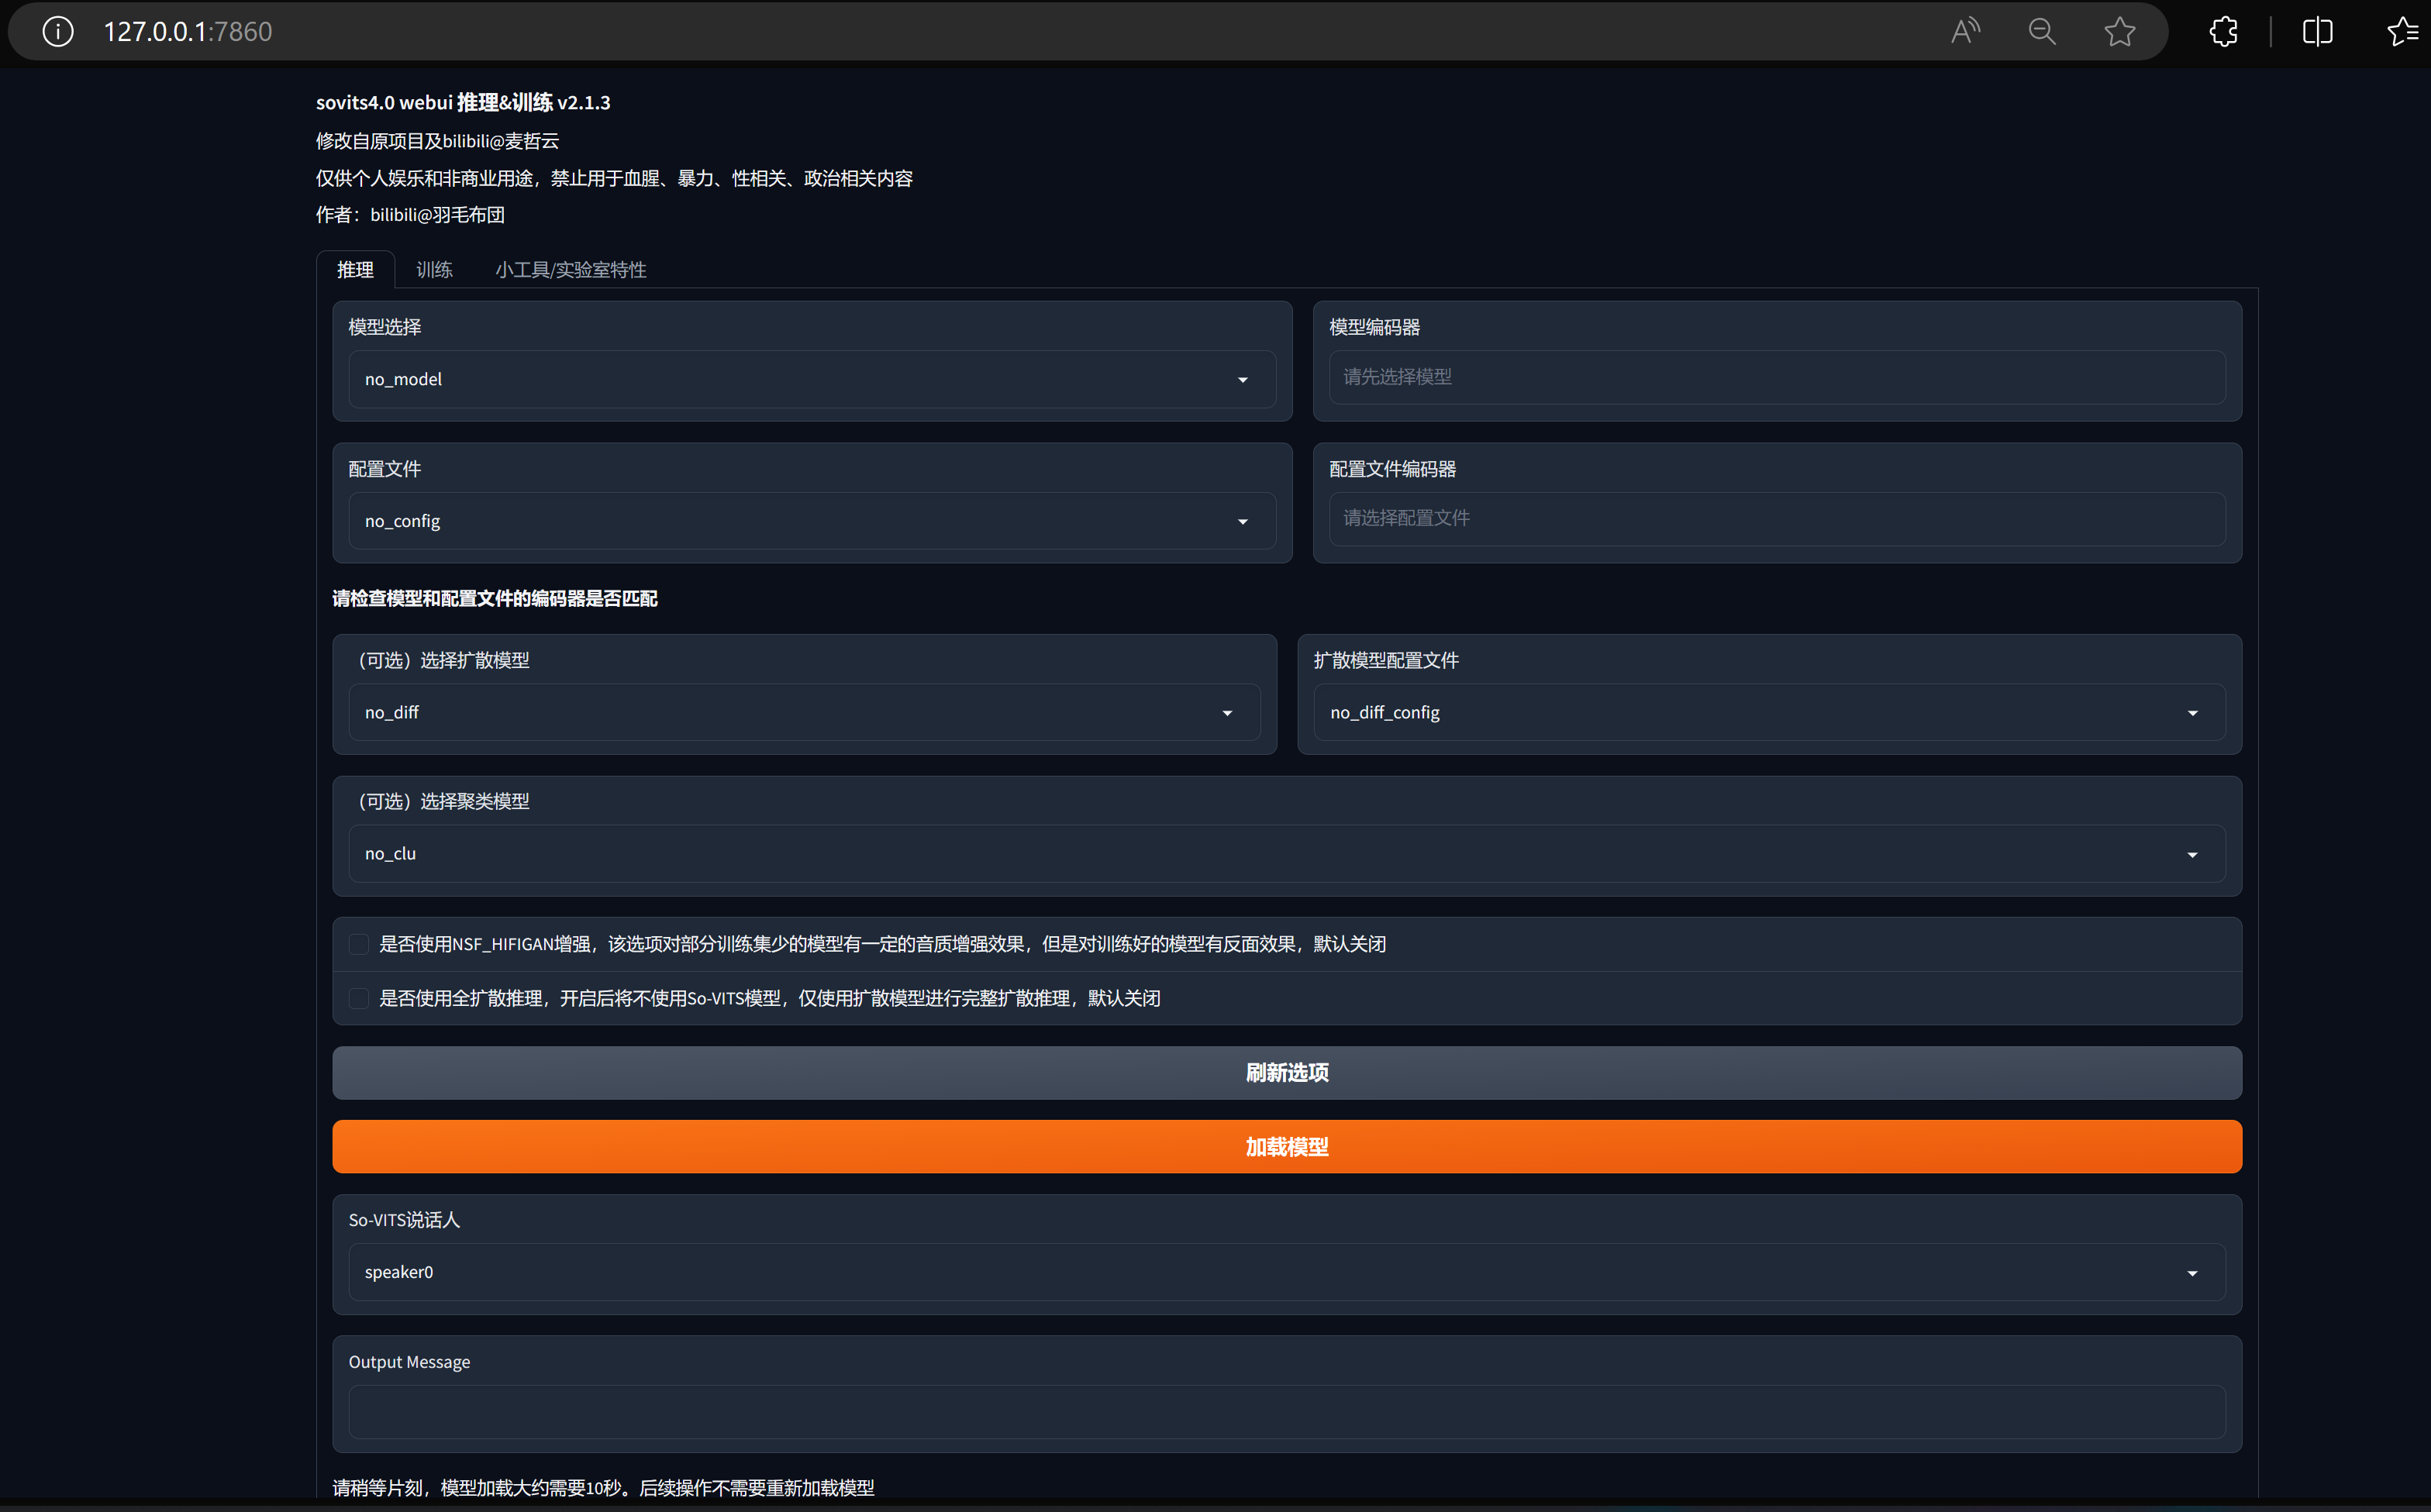Click the site information icon in address bar
Image resolution: width=2431 pixels, height=1512 pixels.
click(58, 32)
